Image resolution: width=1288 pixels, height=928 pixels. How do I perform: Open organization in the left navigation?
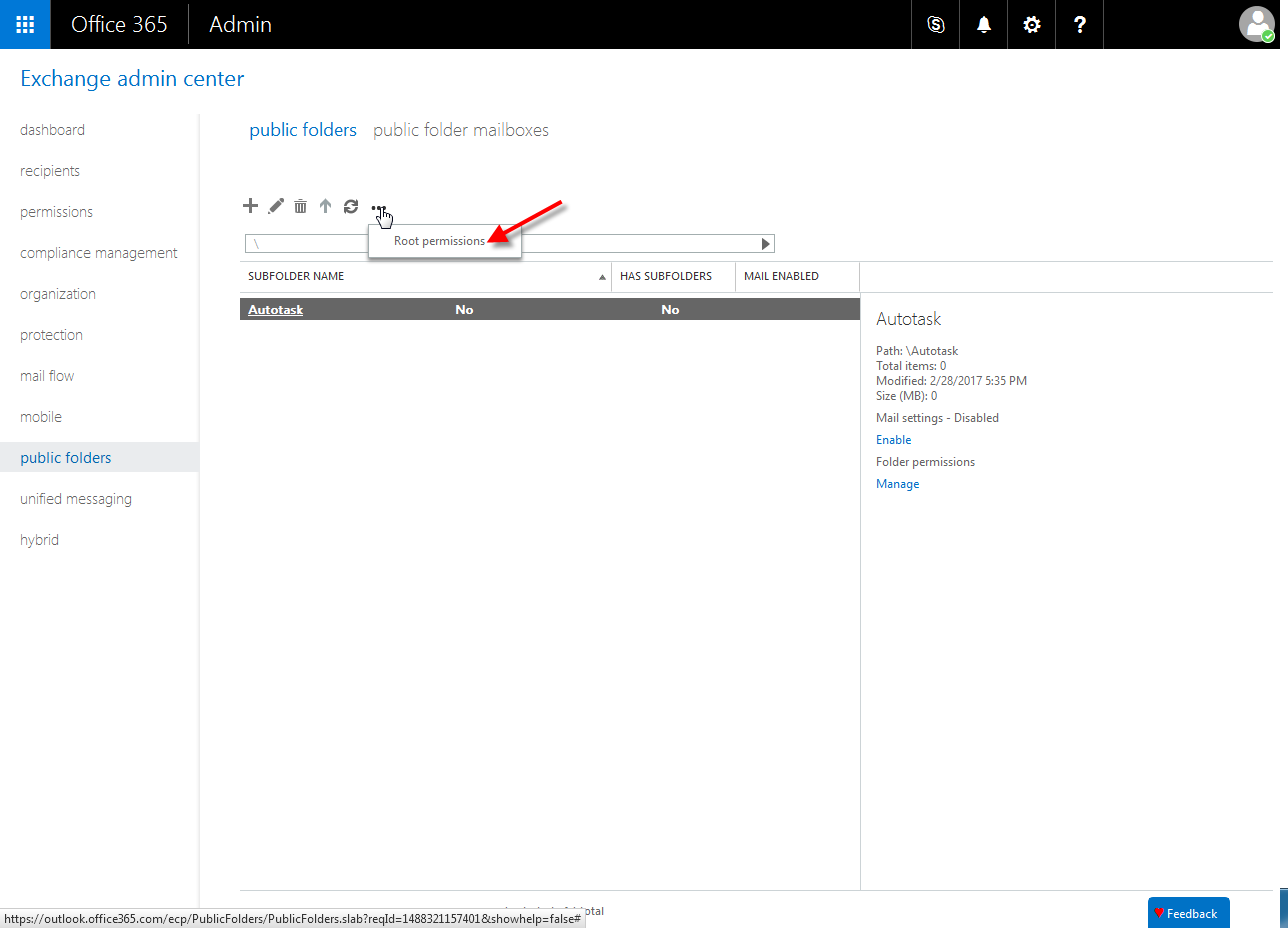pyautogui.click(x=58, y=294)
